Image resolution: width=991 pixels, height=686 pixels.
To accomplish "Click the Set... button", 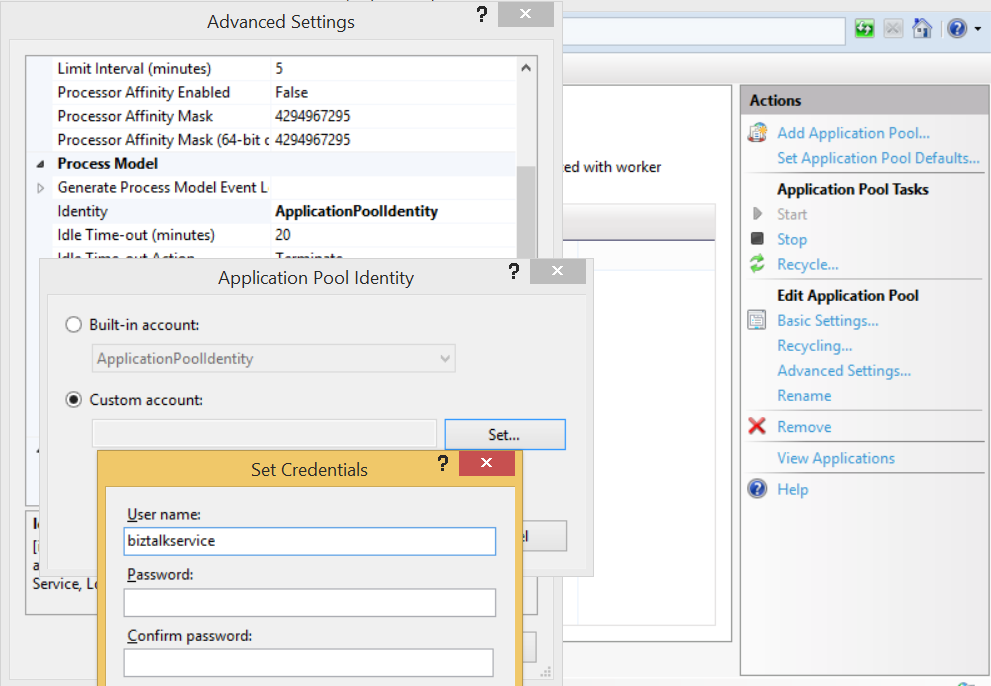I will coord(505,434).
